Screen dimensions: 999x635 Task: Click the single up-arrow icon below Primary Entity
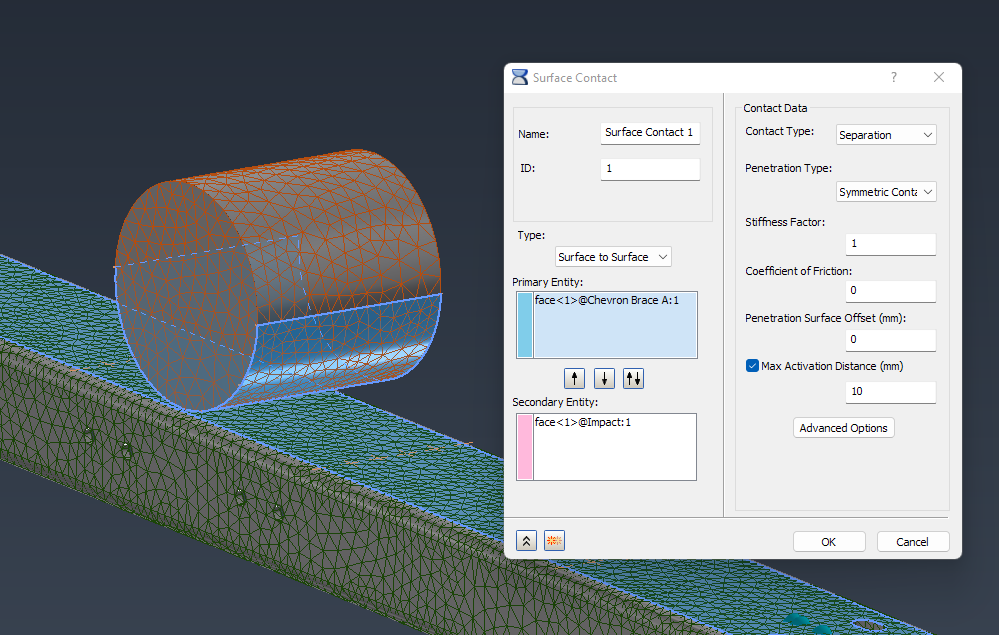click(x=574, y=378)
